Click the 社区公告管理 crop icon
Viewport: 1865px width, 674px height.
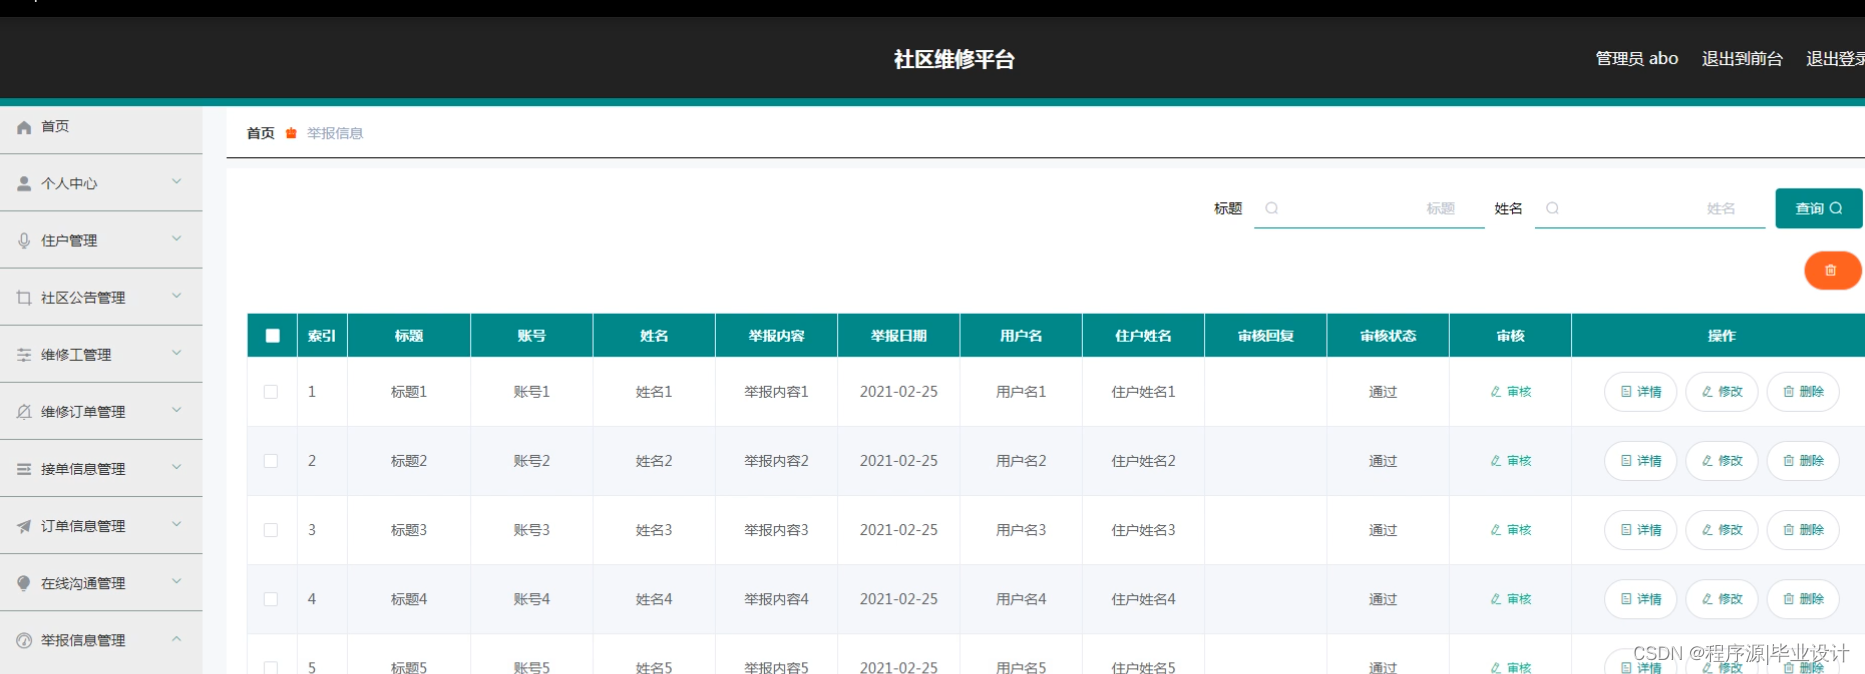(24, 298)
